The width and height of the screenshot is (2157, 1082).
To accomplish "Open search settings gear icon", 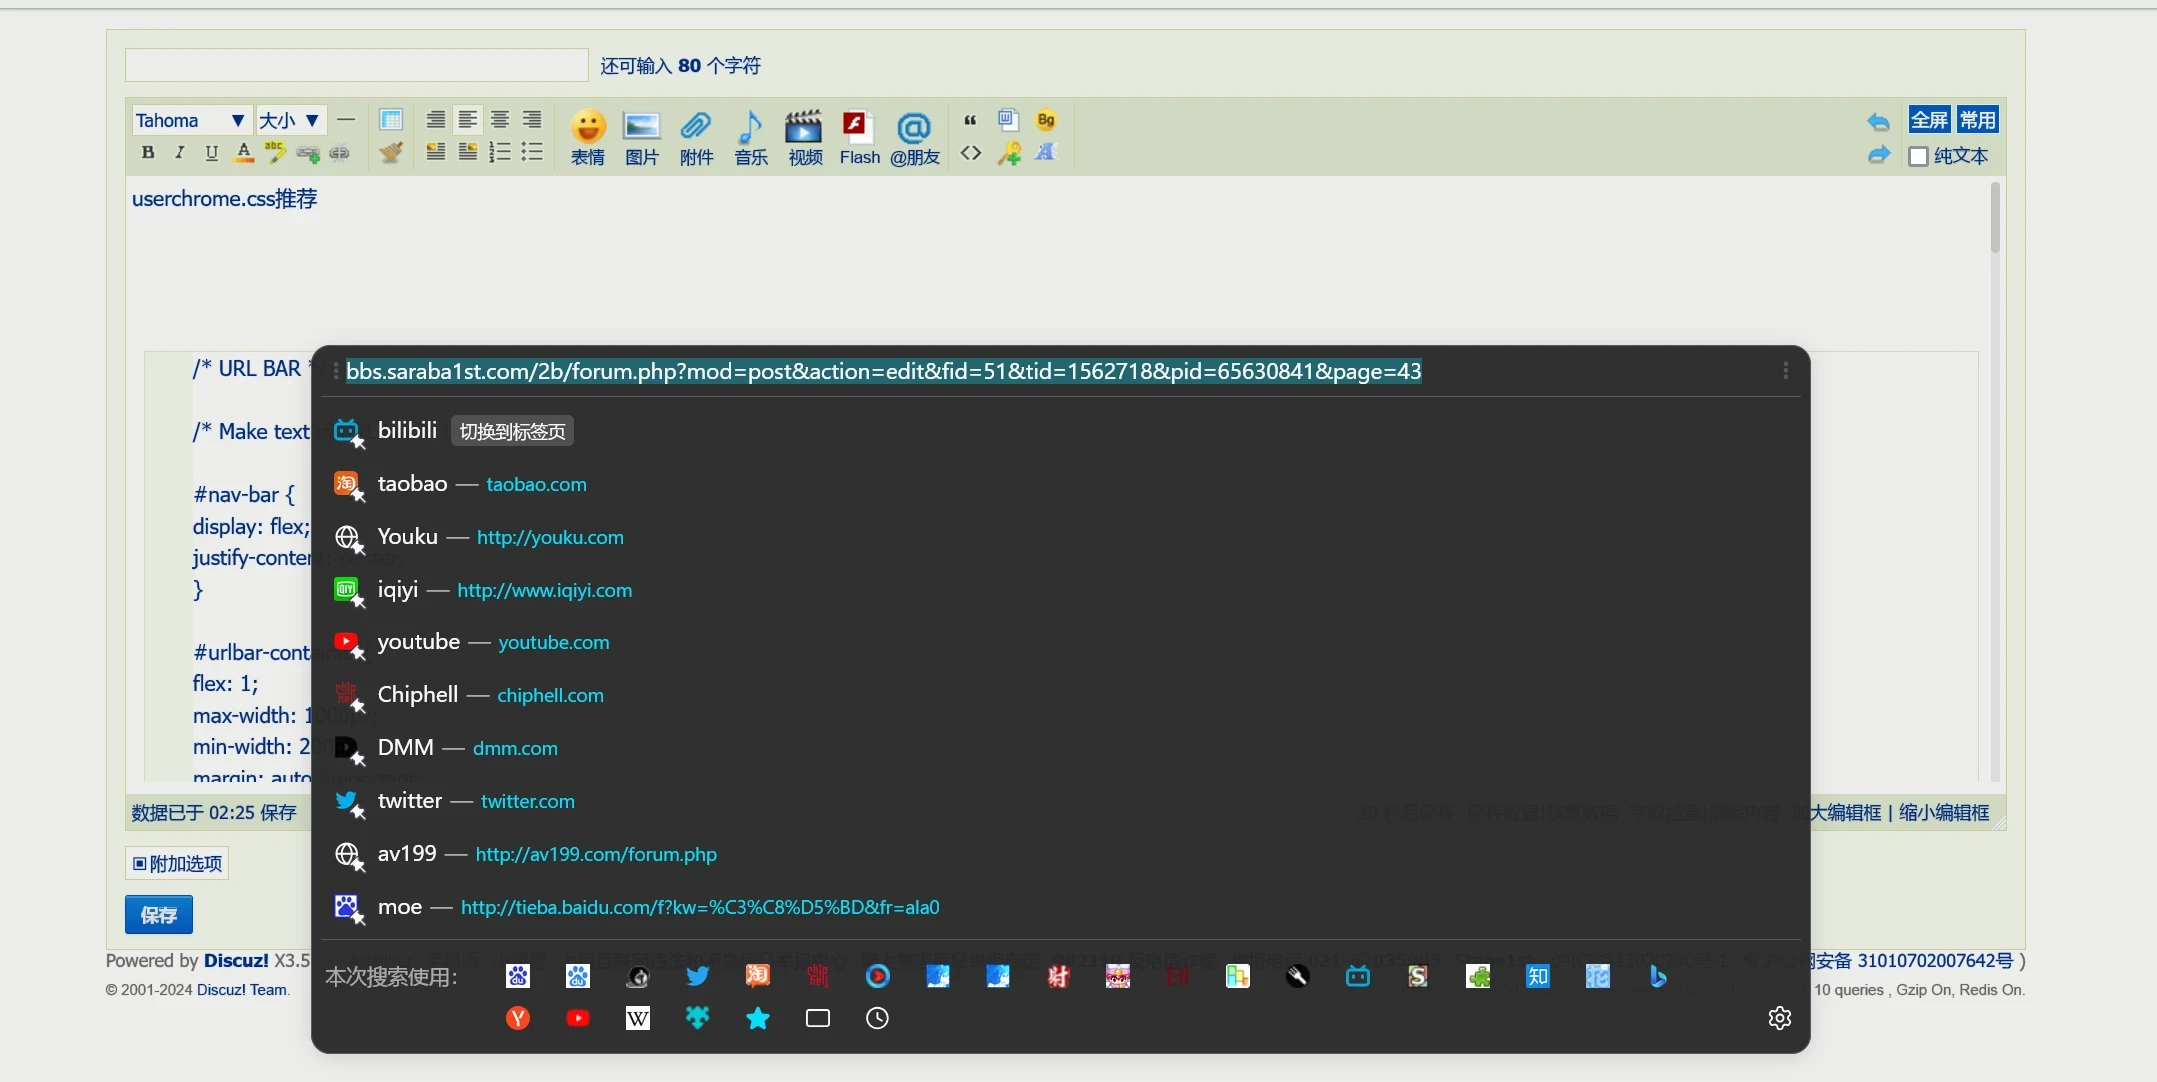I will [1780, 1018].
